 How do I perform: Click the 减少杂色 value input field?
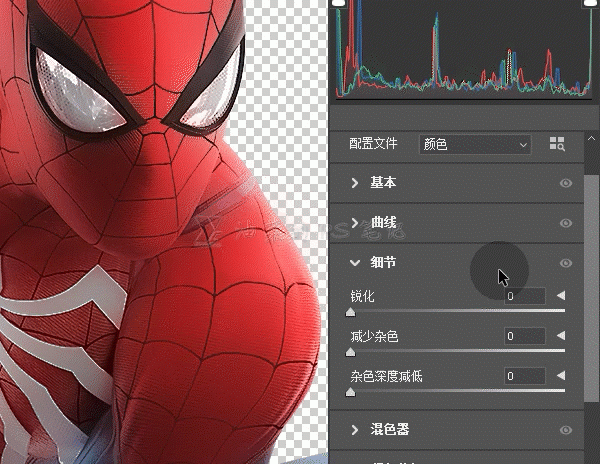tap(525, 336)
